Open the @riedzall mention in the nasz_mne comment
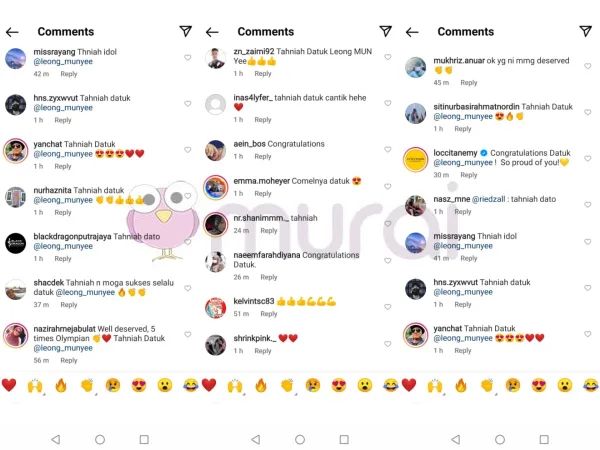Image resolution: width=600 pixels, height=450 pixels. click(x=488, y=199)
